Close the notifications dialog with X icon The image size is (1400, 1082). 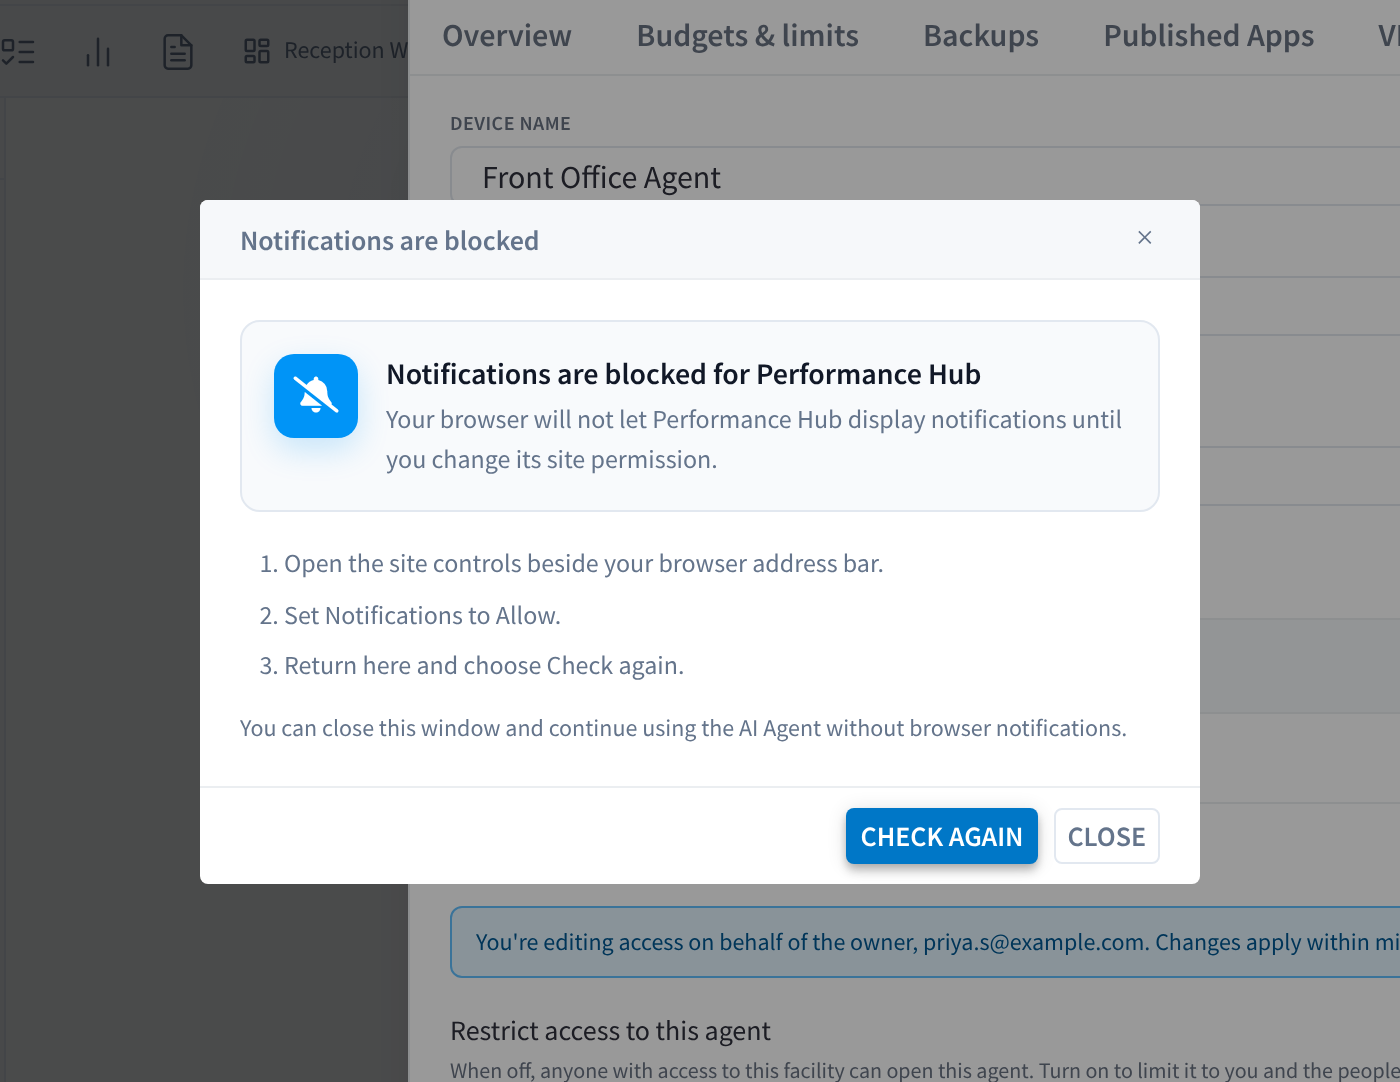1145,238
